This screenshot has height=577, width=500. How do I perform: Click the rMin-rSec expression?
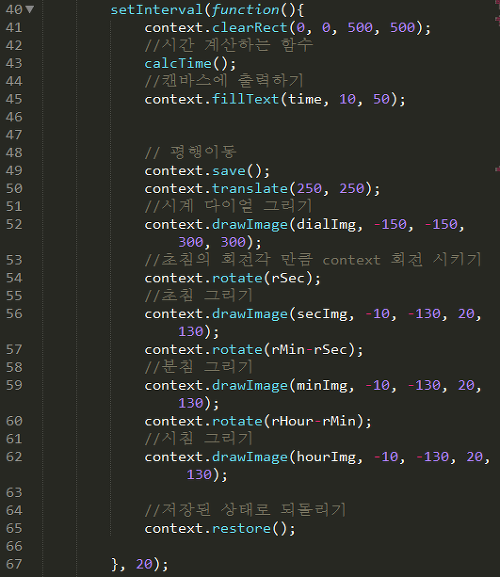pyautogui.click(x=309, y=349)
